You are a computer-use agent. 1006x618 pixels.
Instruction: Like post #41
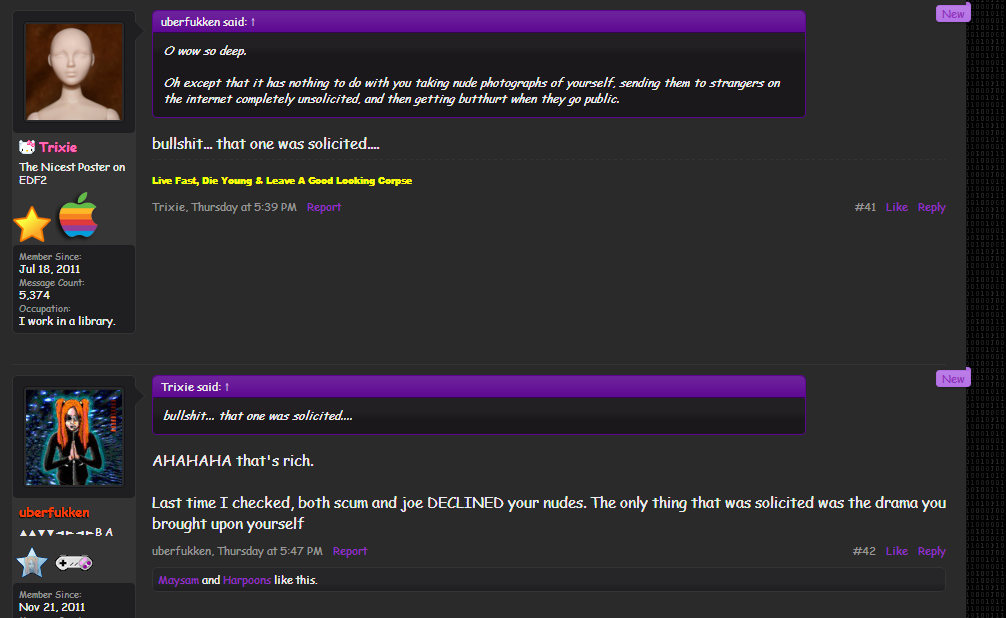[x=897, y=207]
